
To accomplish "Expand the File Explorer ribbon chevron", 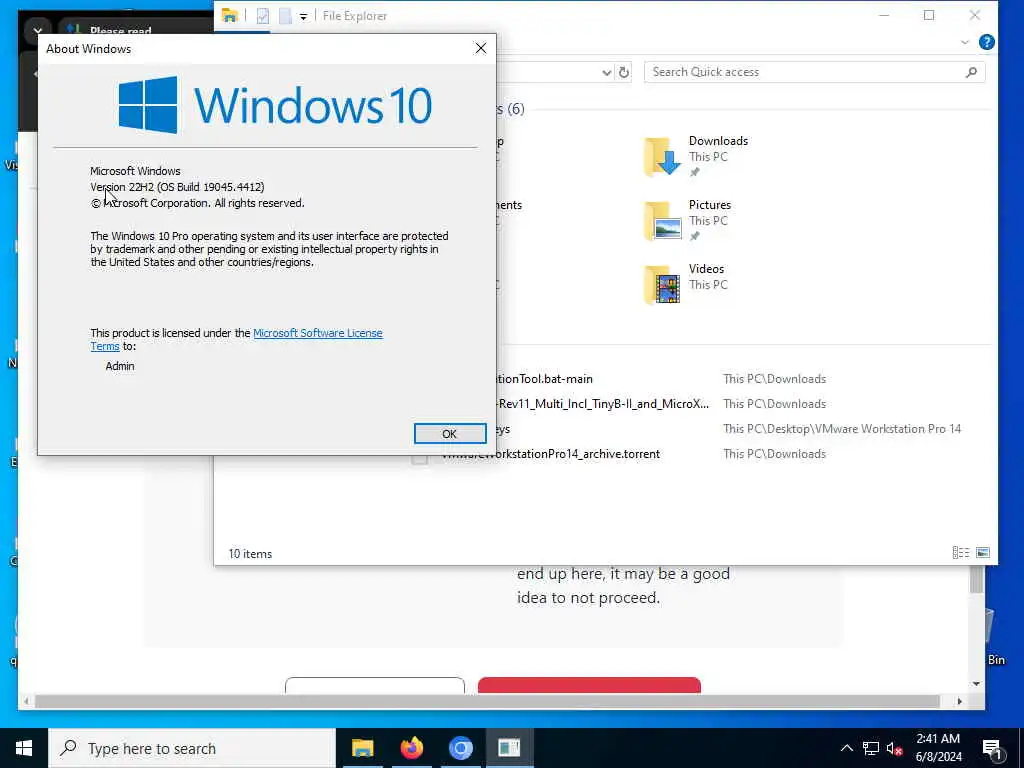I will click(x=965, y=42).
